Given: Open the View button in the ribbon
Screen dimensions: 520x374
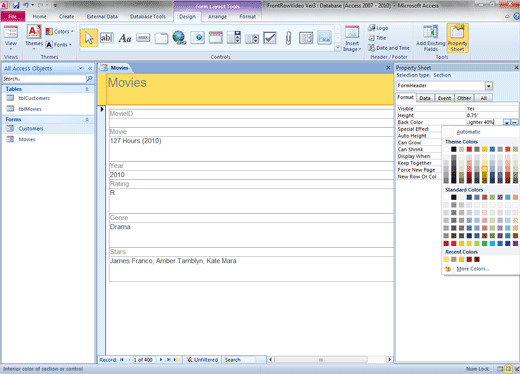Looking at the screenshot, I should 11,37.
